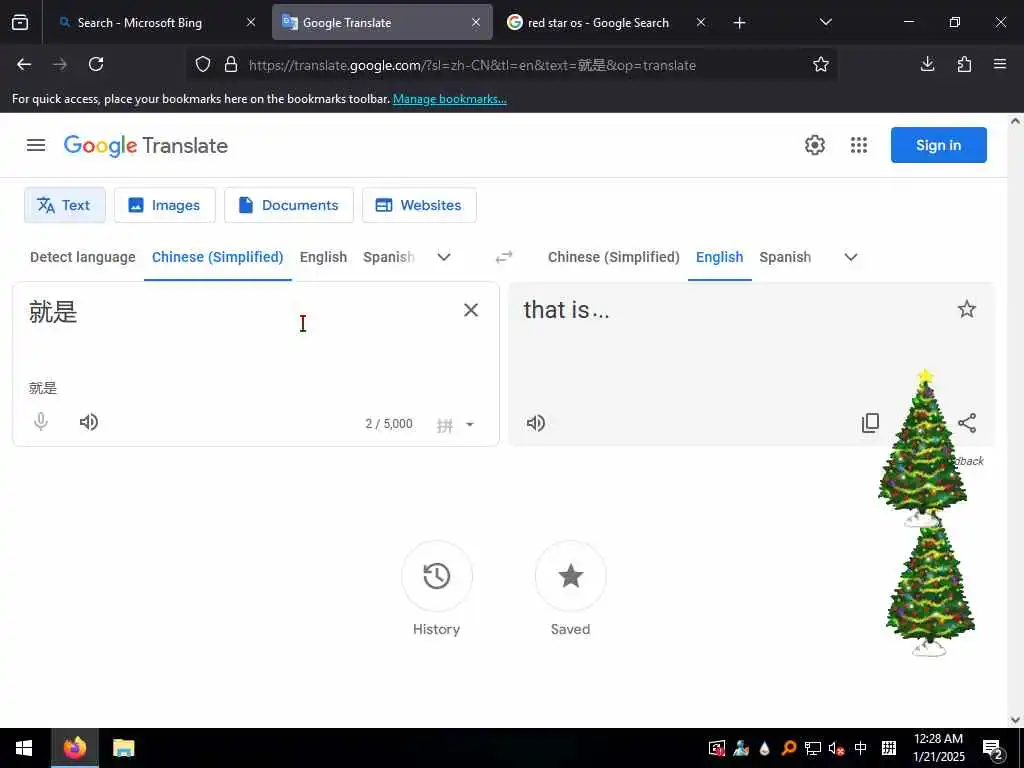Choose Spanish as source language

coord(389,257)
